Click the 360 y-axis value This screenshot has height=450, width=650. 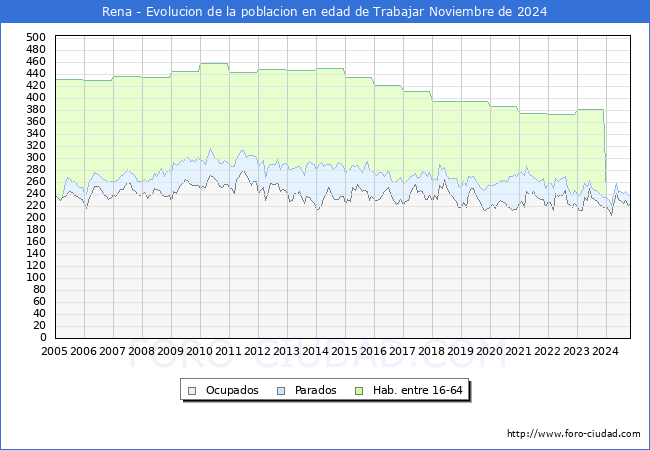coord(36,122)
